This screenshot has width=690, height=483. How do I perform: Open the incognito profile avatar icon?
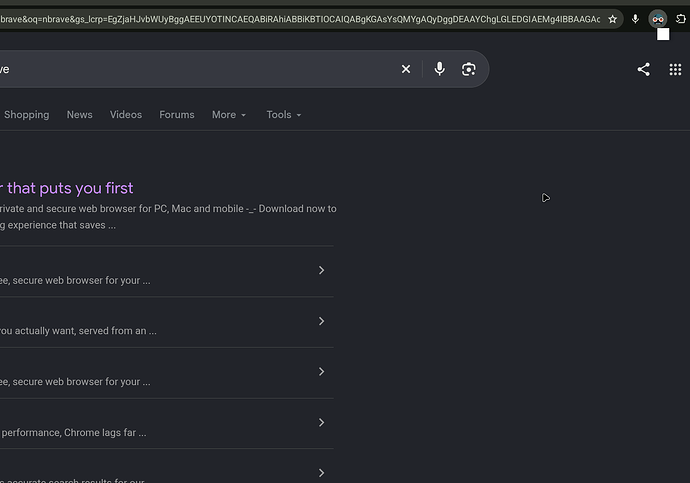pyautogui.click(x=658, y=19)
